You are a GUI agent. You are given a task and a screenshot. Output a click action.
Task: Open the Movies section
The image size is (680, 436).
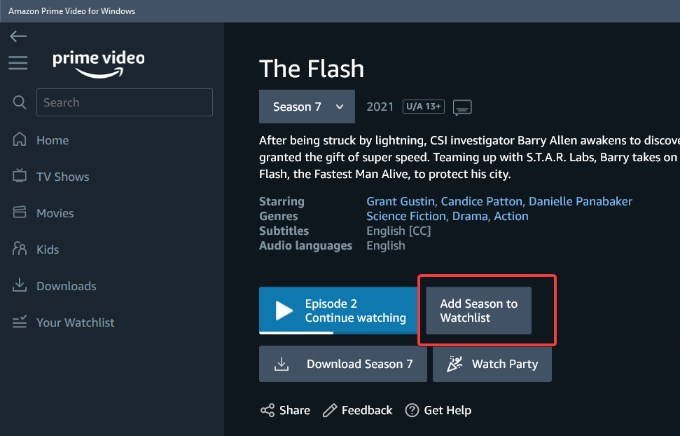[56, 213]
